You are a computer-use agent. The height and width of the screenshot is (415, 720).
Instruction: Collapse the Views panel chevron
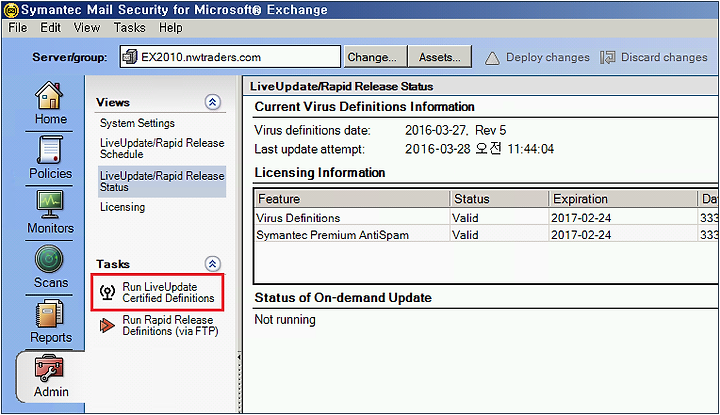tap(213, 102)
